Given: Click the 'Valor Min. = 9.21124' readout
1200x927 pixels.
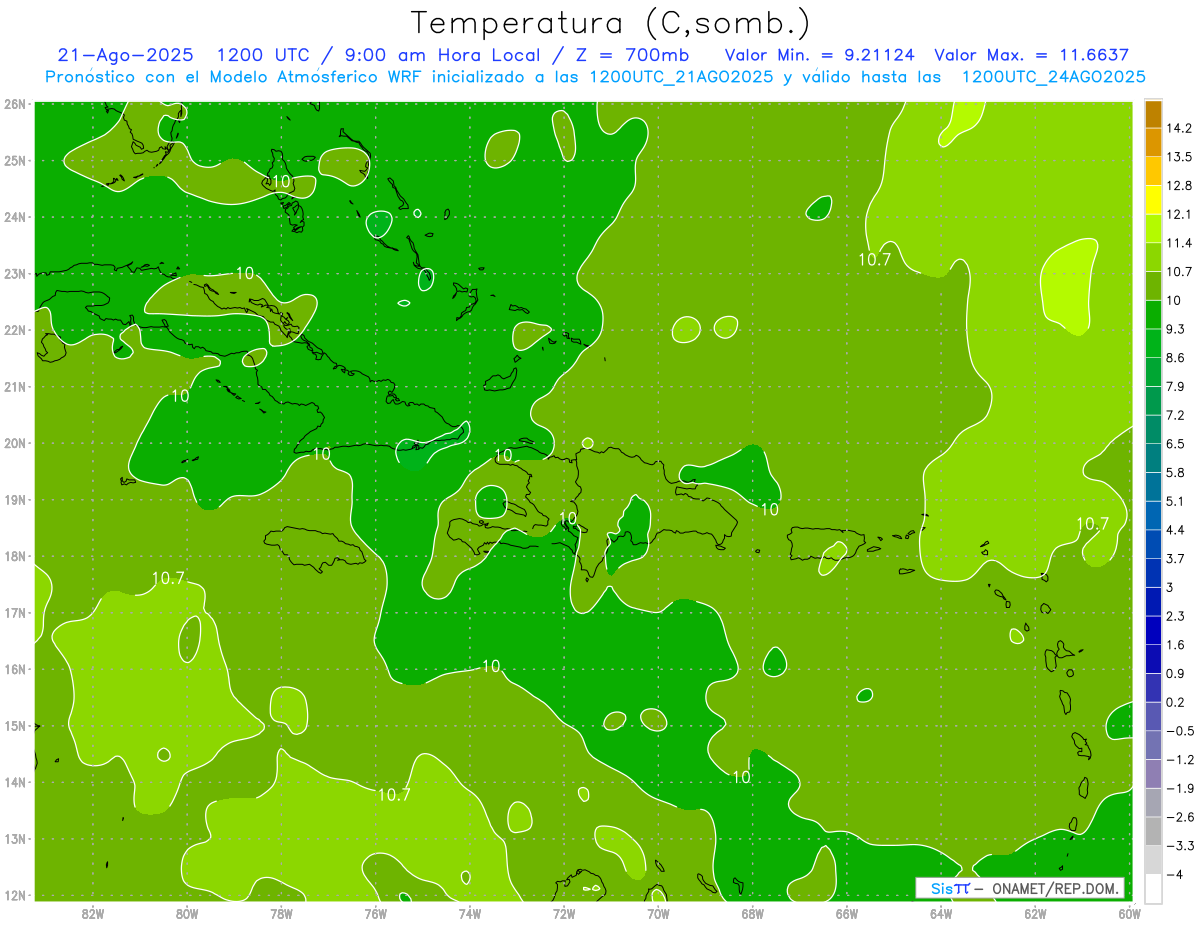Looking at the screenshot, I should click(820, 54).
